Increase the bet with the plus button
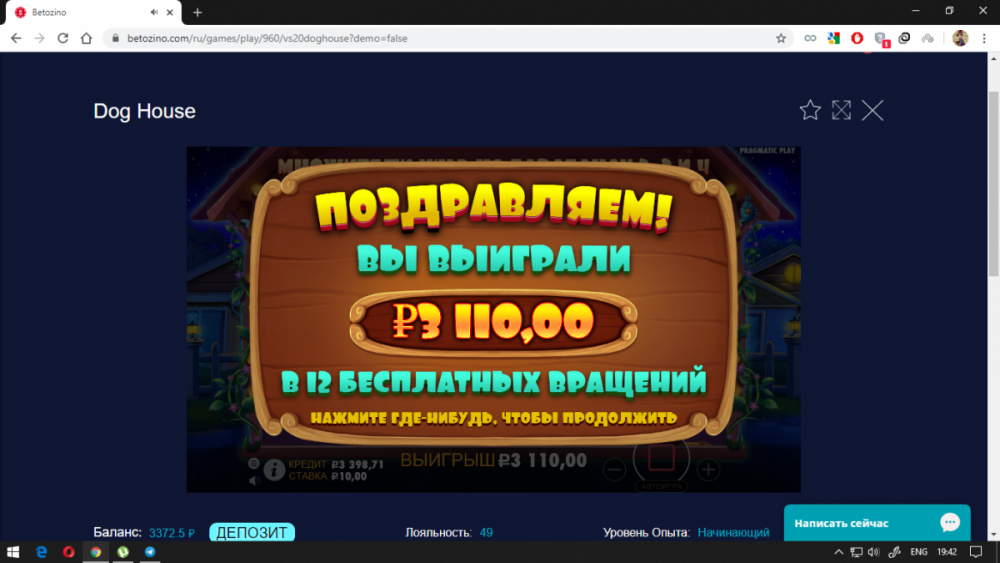The image size is (1000, 563). tap(708, 470)
